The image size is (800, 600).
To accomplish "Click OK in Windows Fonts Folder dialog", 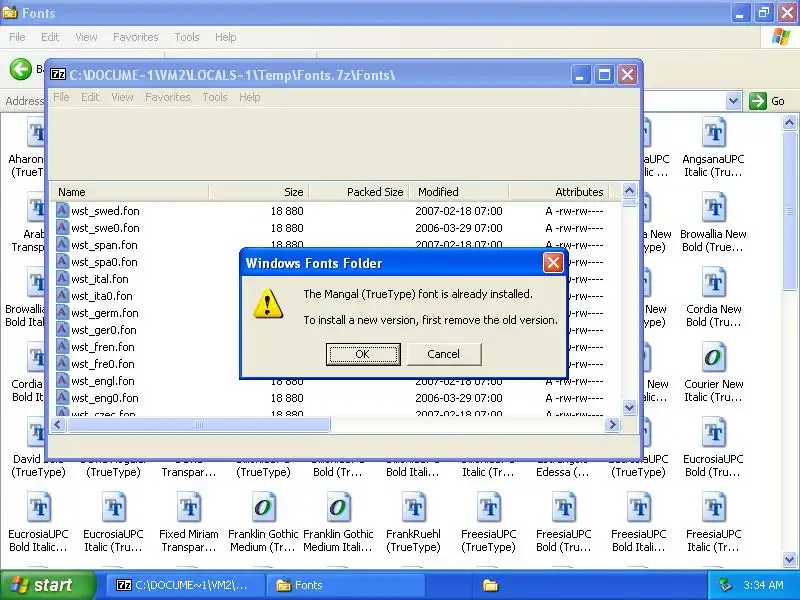I will point(363,354).
